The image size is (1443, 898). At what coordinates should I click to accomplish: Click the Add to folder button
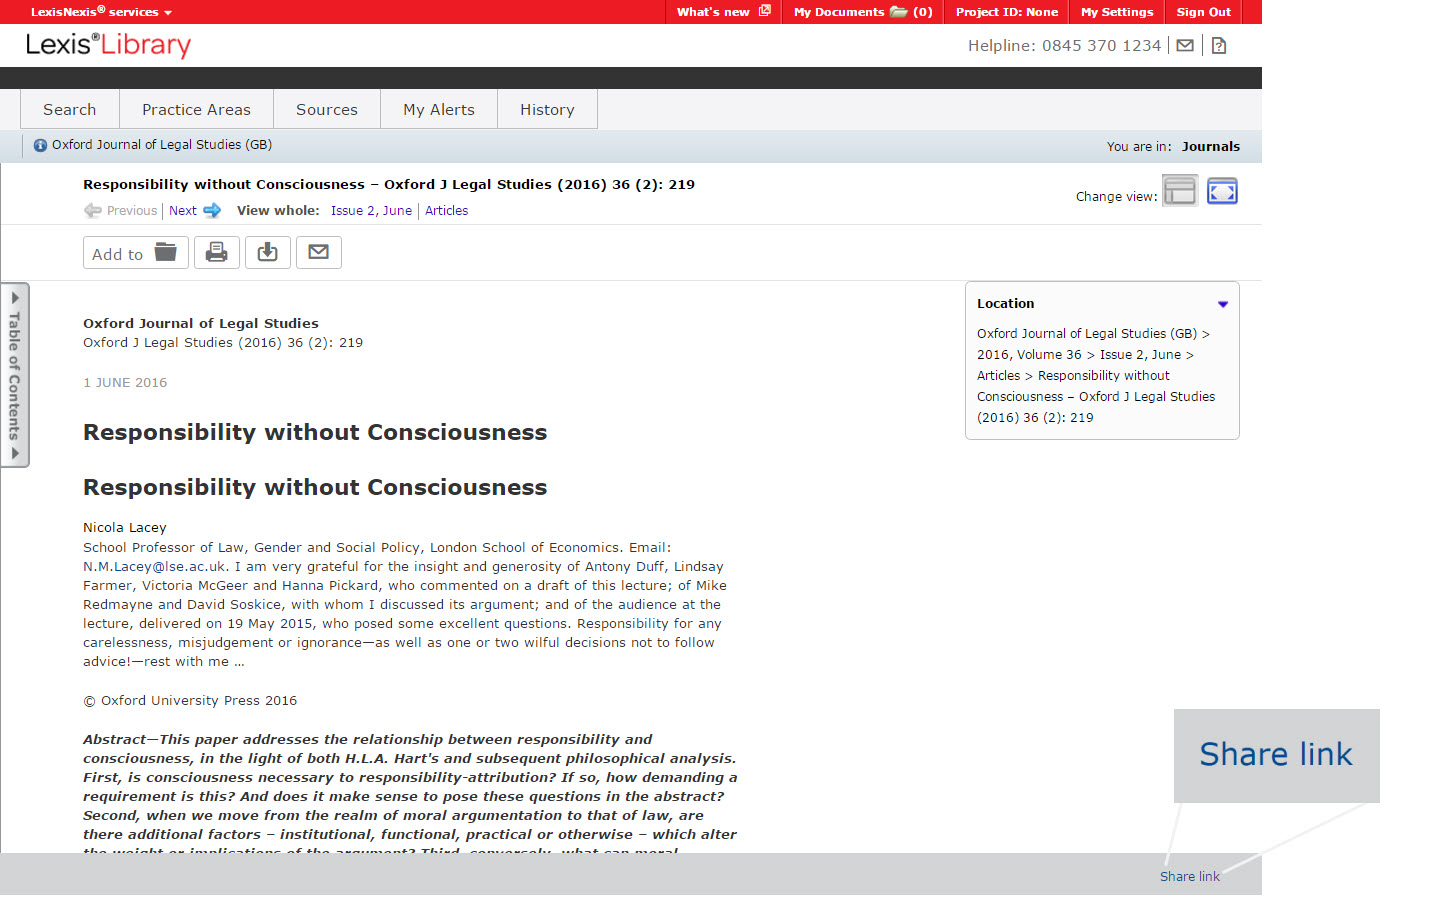point(135,253)
